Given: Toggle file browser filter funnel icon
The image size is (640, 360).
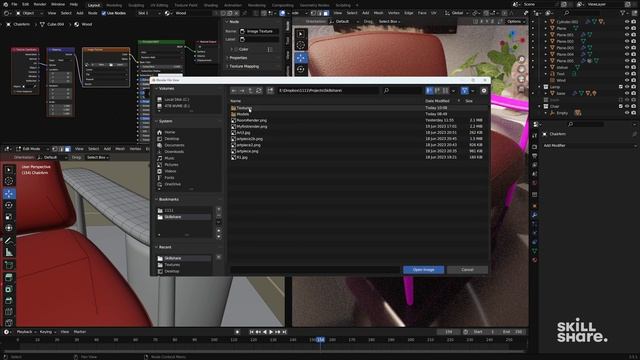Looking at the screenshot, I should point(464,91).
